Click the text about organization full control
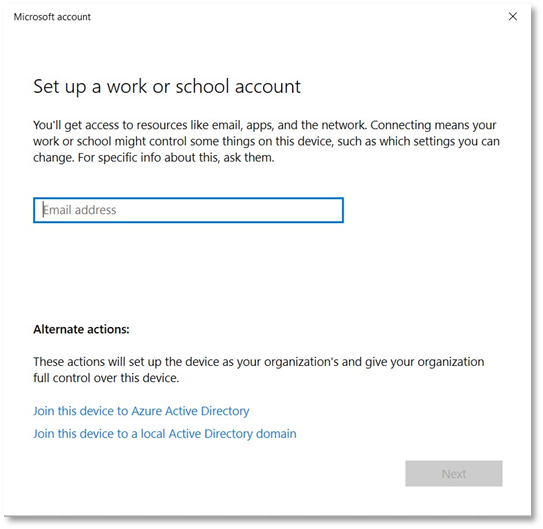The height and width of the screenshot is (529, 543). (259, 370)
